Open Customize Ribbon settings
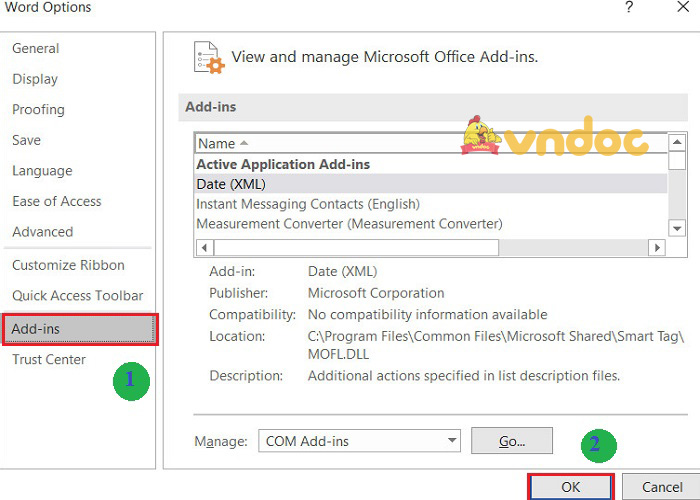Screen dimensions: 700x500 [68, 265]
